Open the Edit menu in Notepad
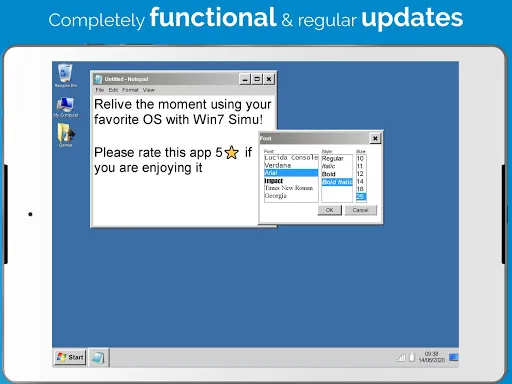 point(113,90)
